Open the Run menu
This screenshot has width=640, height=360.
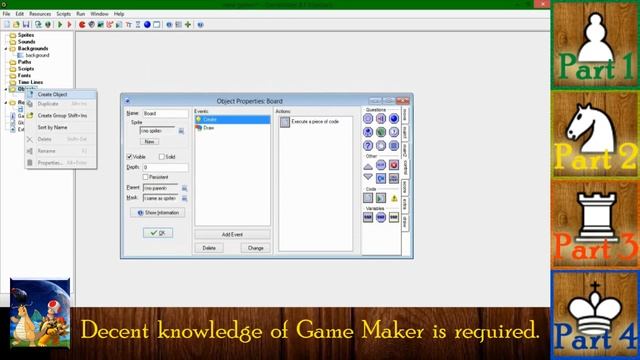coord(81,14)
